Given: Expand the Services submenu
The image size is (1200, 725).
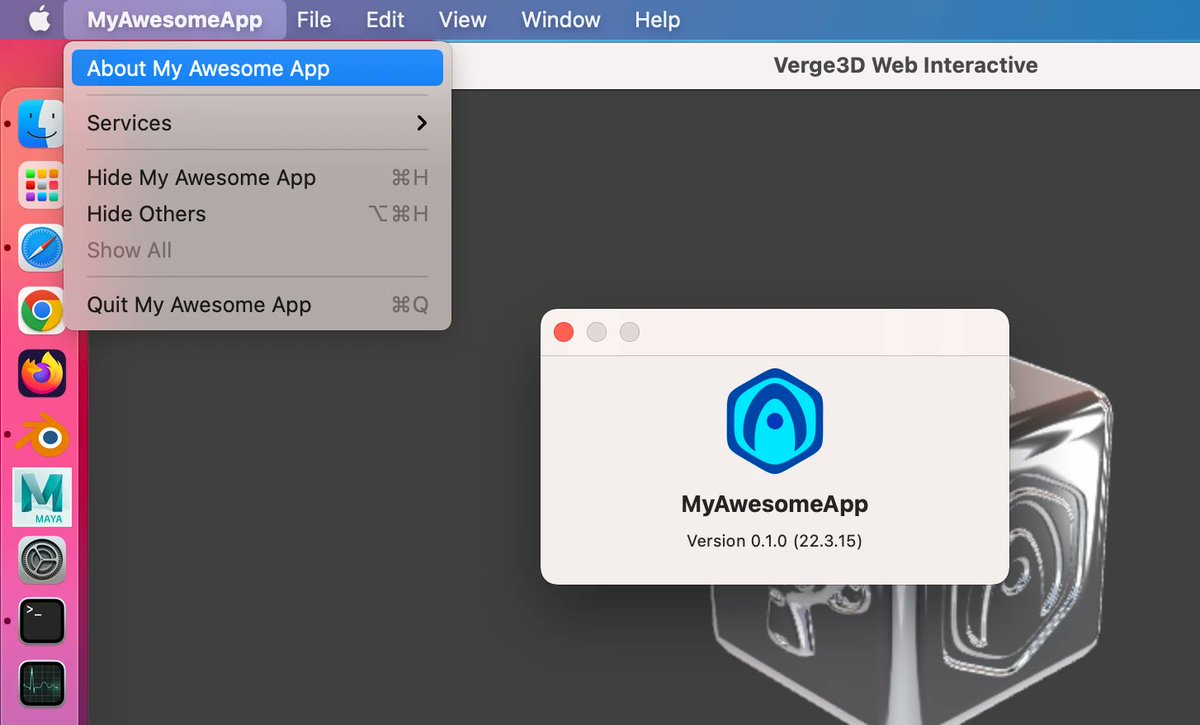Looking at the screenshot, I should tap(257, 123).
